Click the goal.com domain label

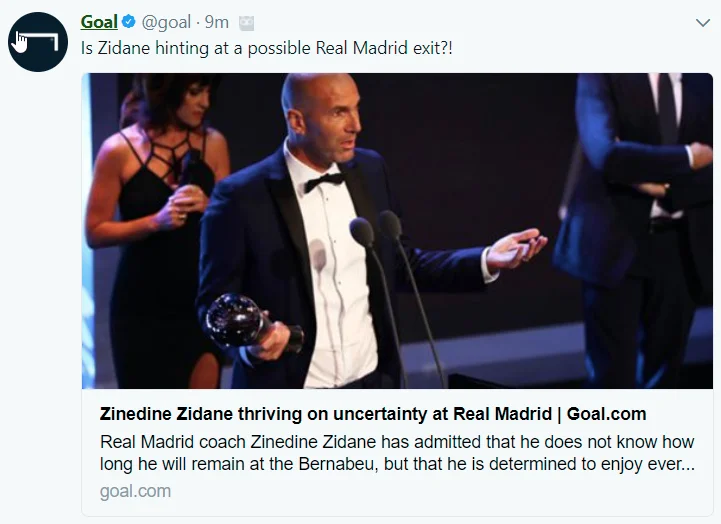[135, 491]
